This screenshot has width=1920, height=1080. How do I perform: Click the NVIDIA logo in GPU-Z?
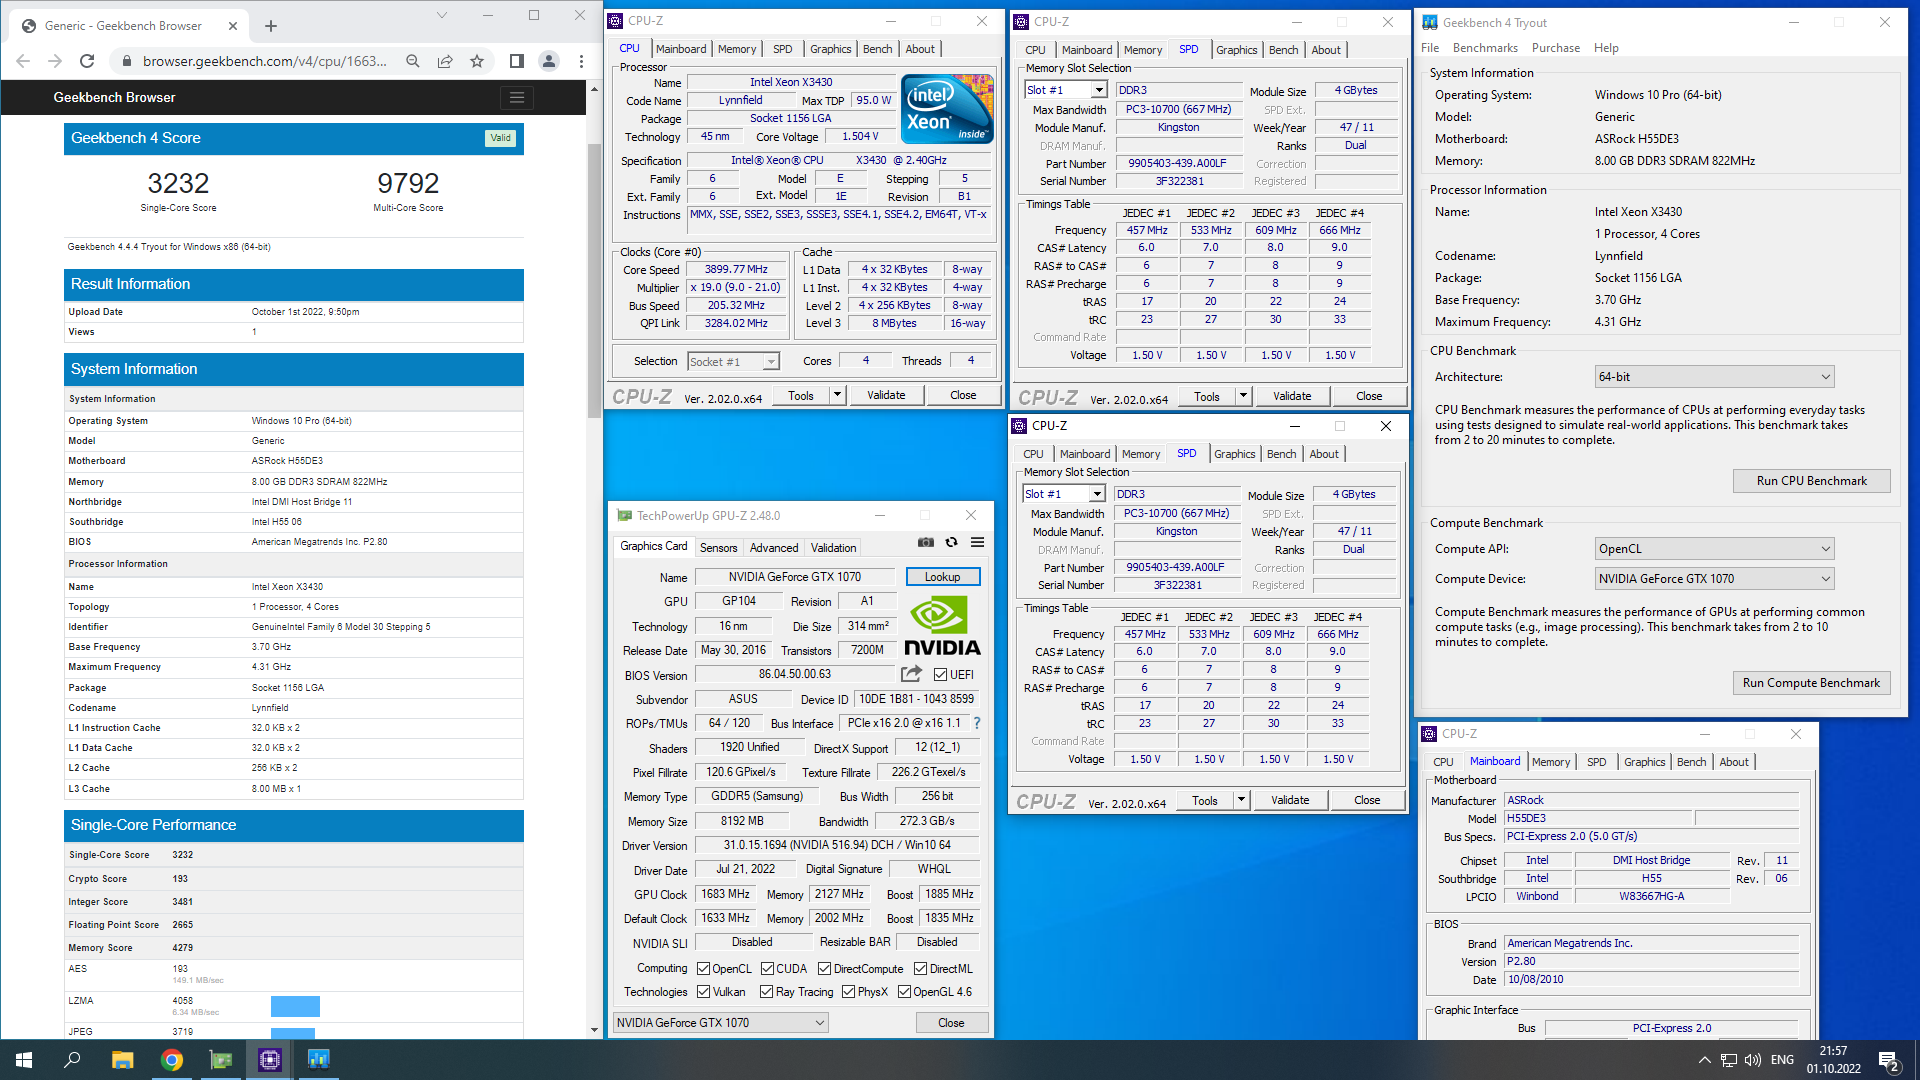pyautogui.click(x=942, y=626)
